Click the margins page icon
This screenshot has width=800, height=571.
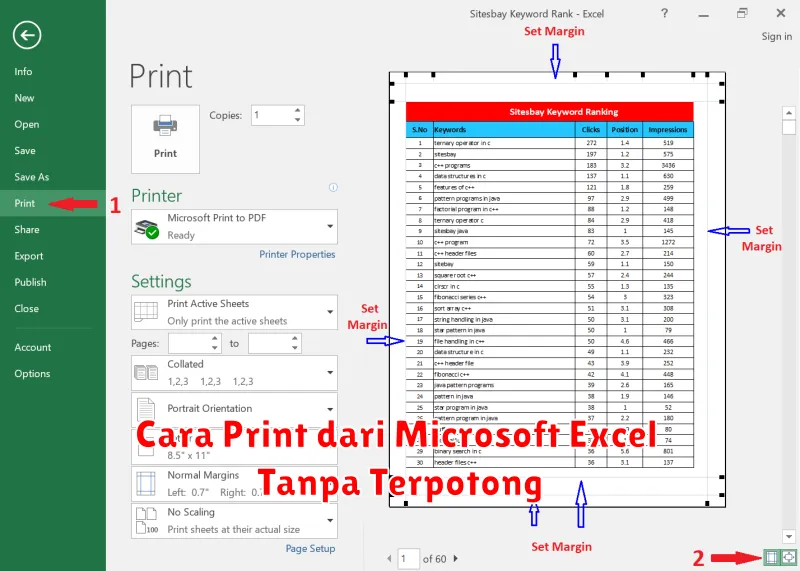[146, 483]
